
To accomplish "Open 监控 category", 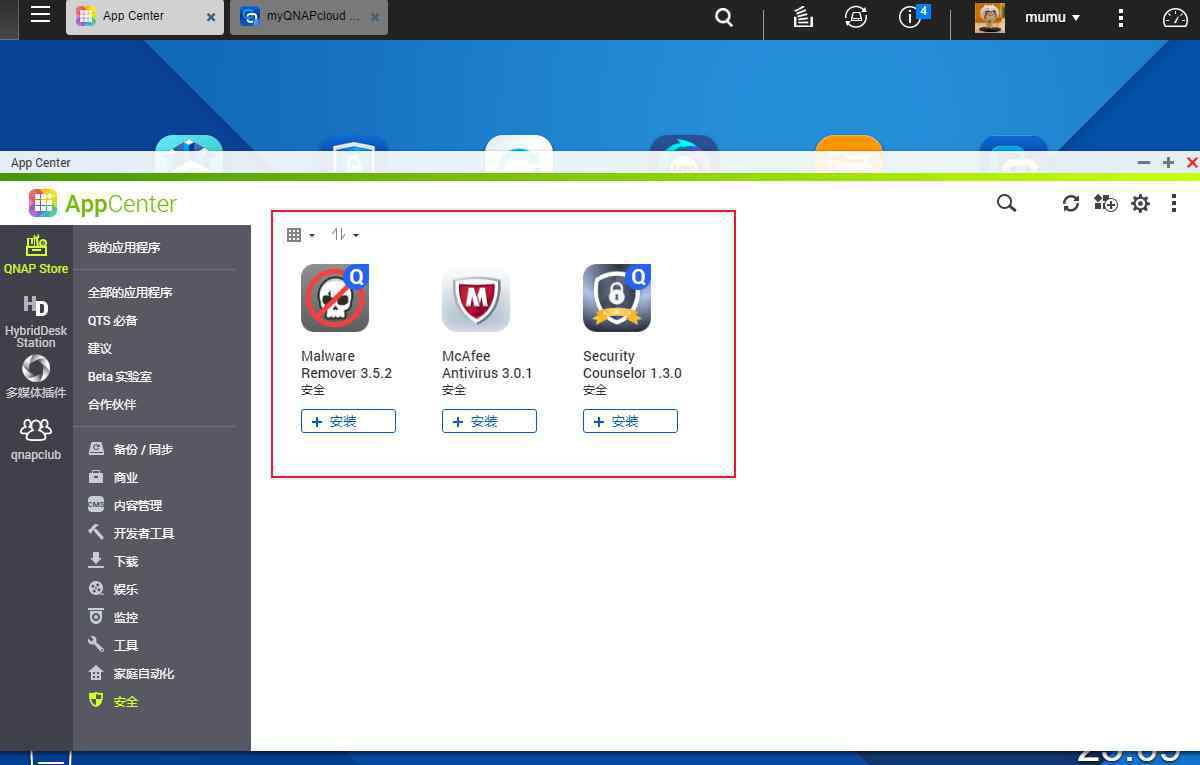I will click(113, 617).
